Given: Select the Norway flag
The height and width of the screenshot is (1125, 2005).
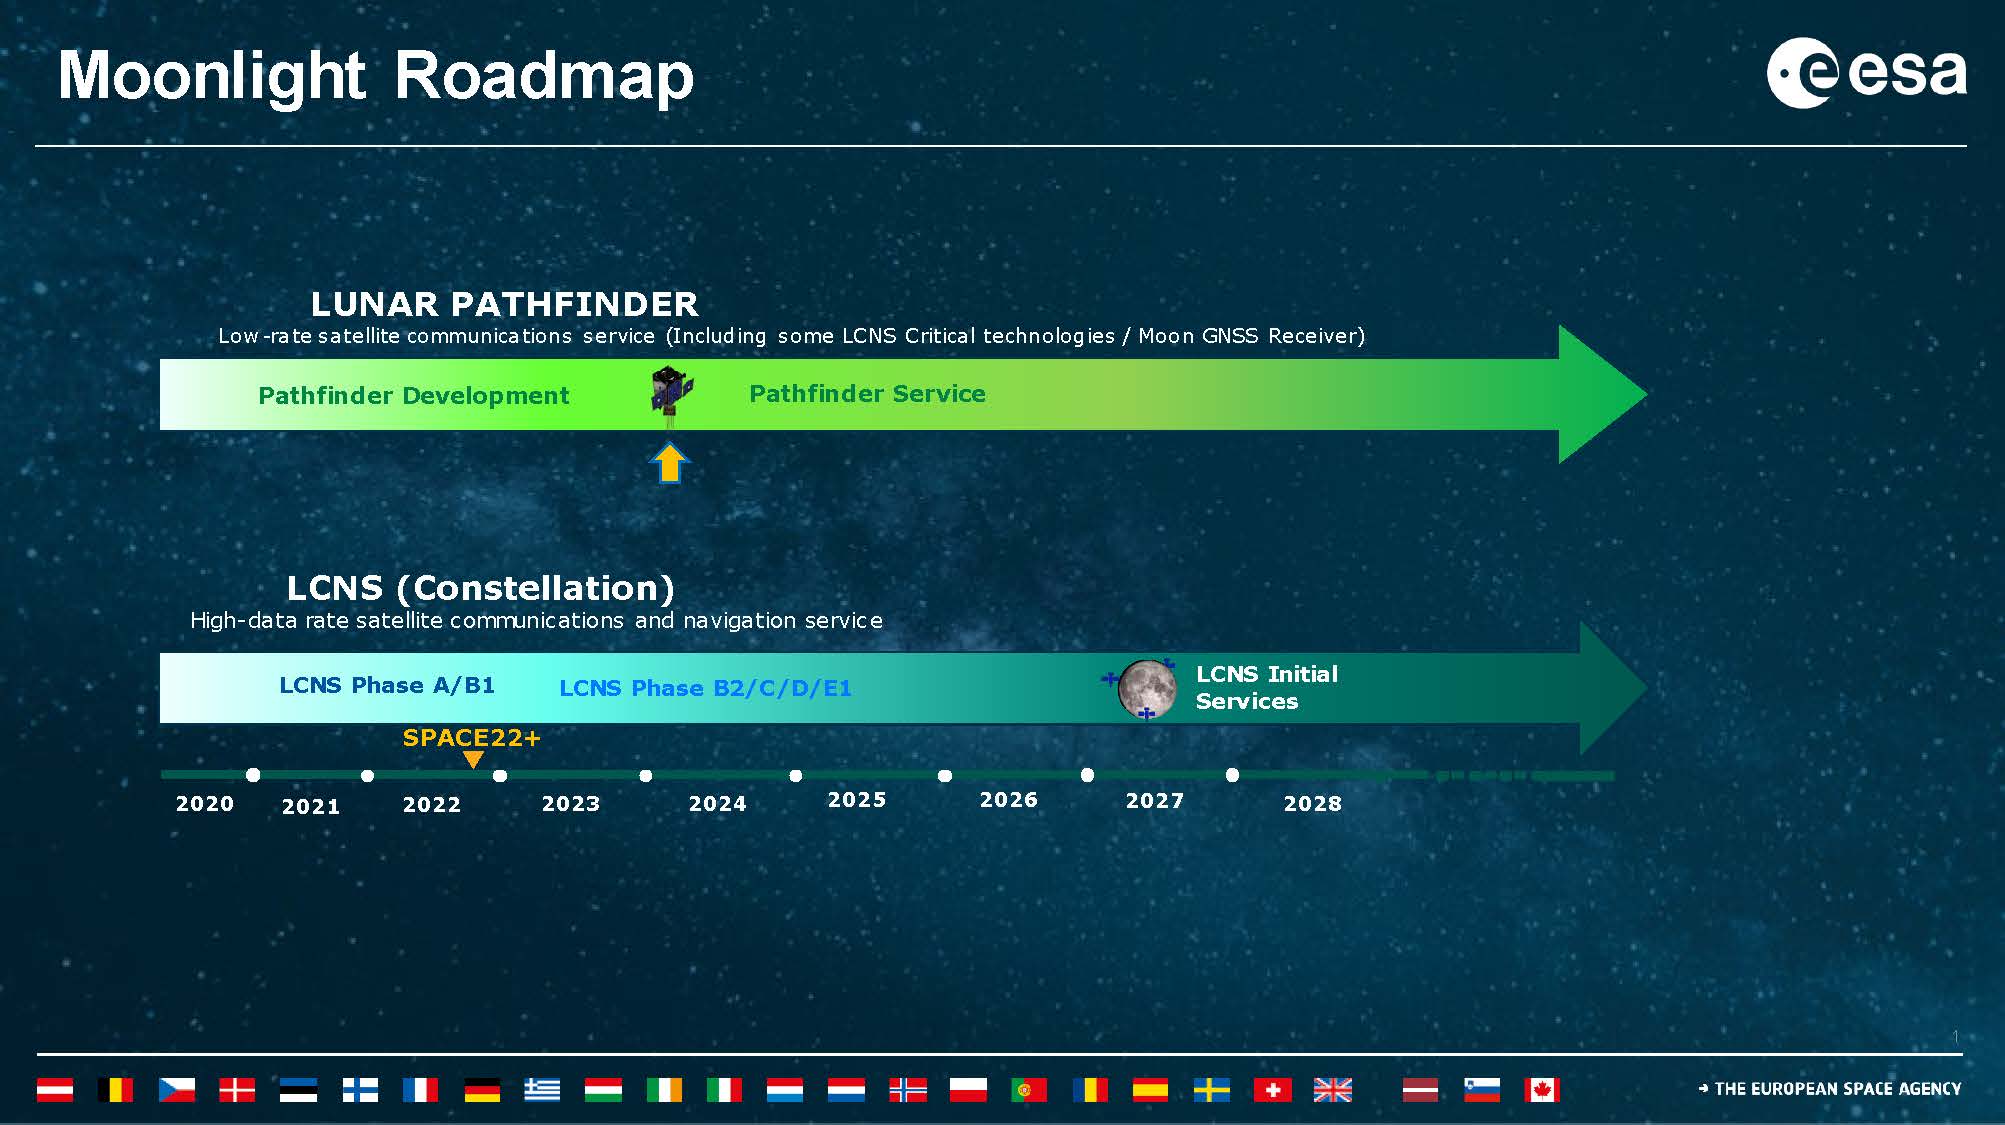Looking at the screenshot, I should (x=908, y=1090).
